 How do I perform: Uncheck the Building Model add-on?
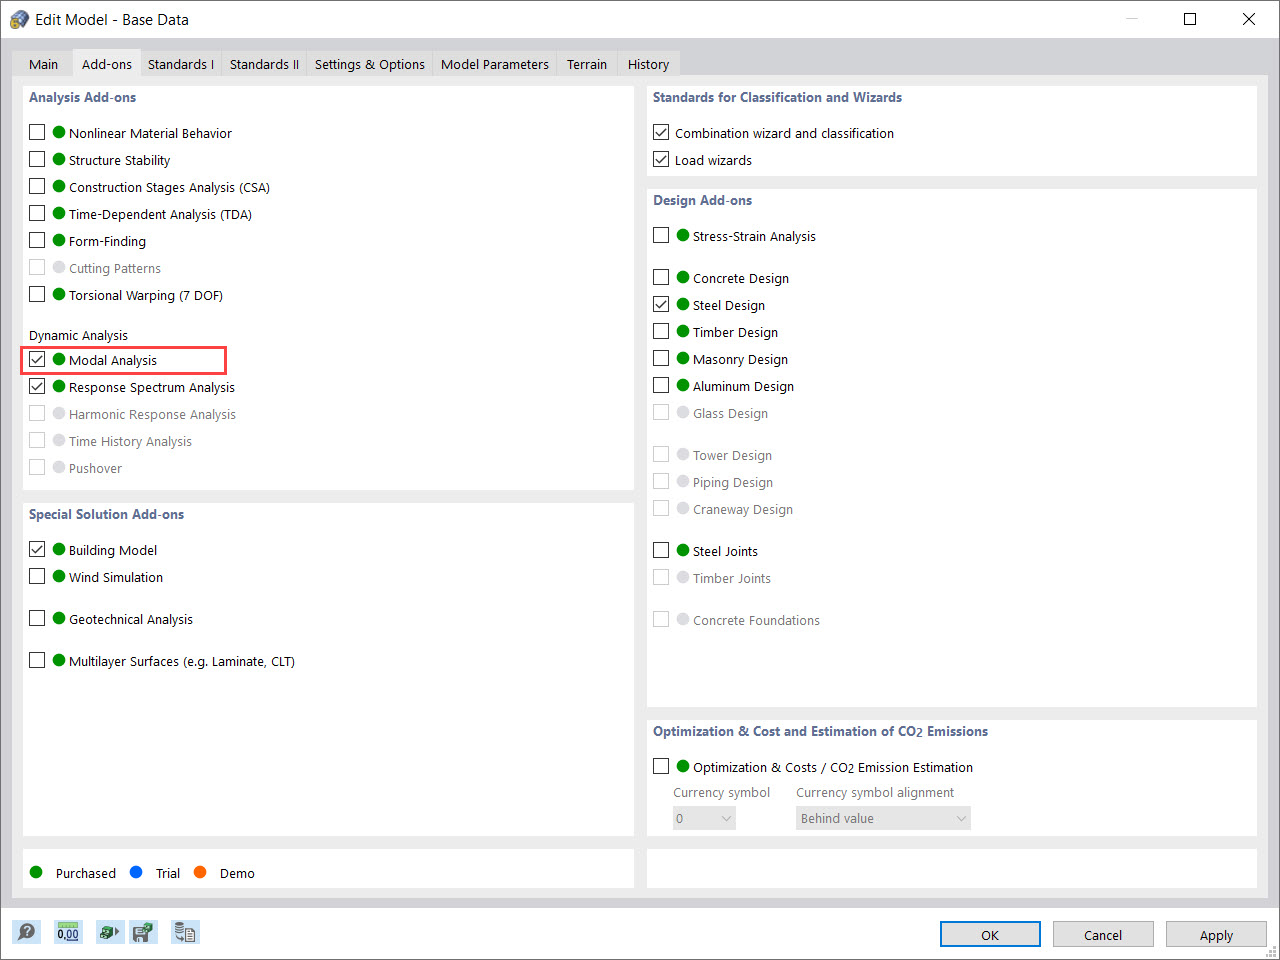pos(37,549)
